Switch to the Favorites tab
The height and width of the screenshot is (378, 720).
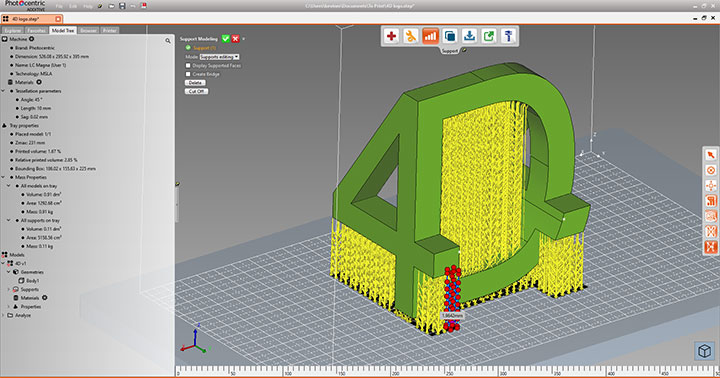point(36,30)
